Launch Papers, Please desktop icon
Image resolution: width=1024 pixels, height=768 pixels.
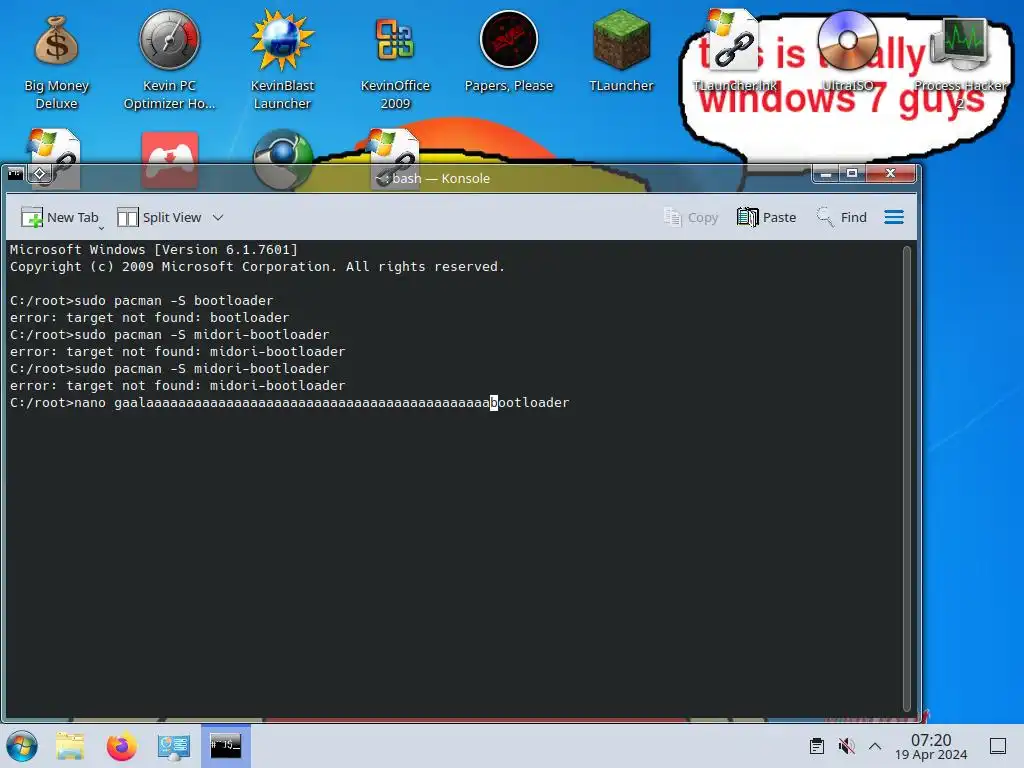click(x=509, y=52)
